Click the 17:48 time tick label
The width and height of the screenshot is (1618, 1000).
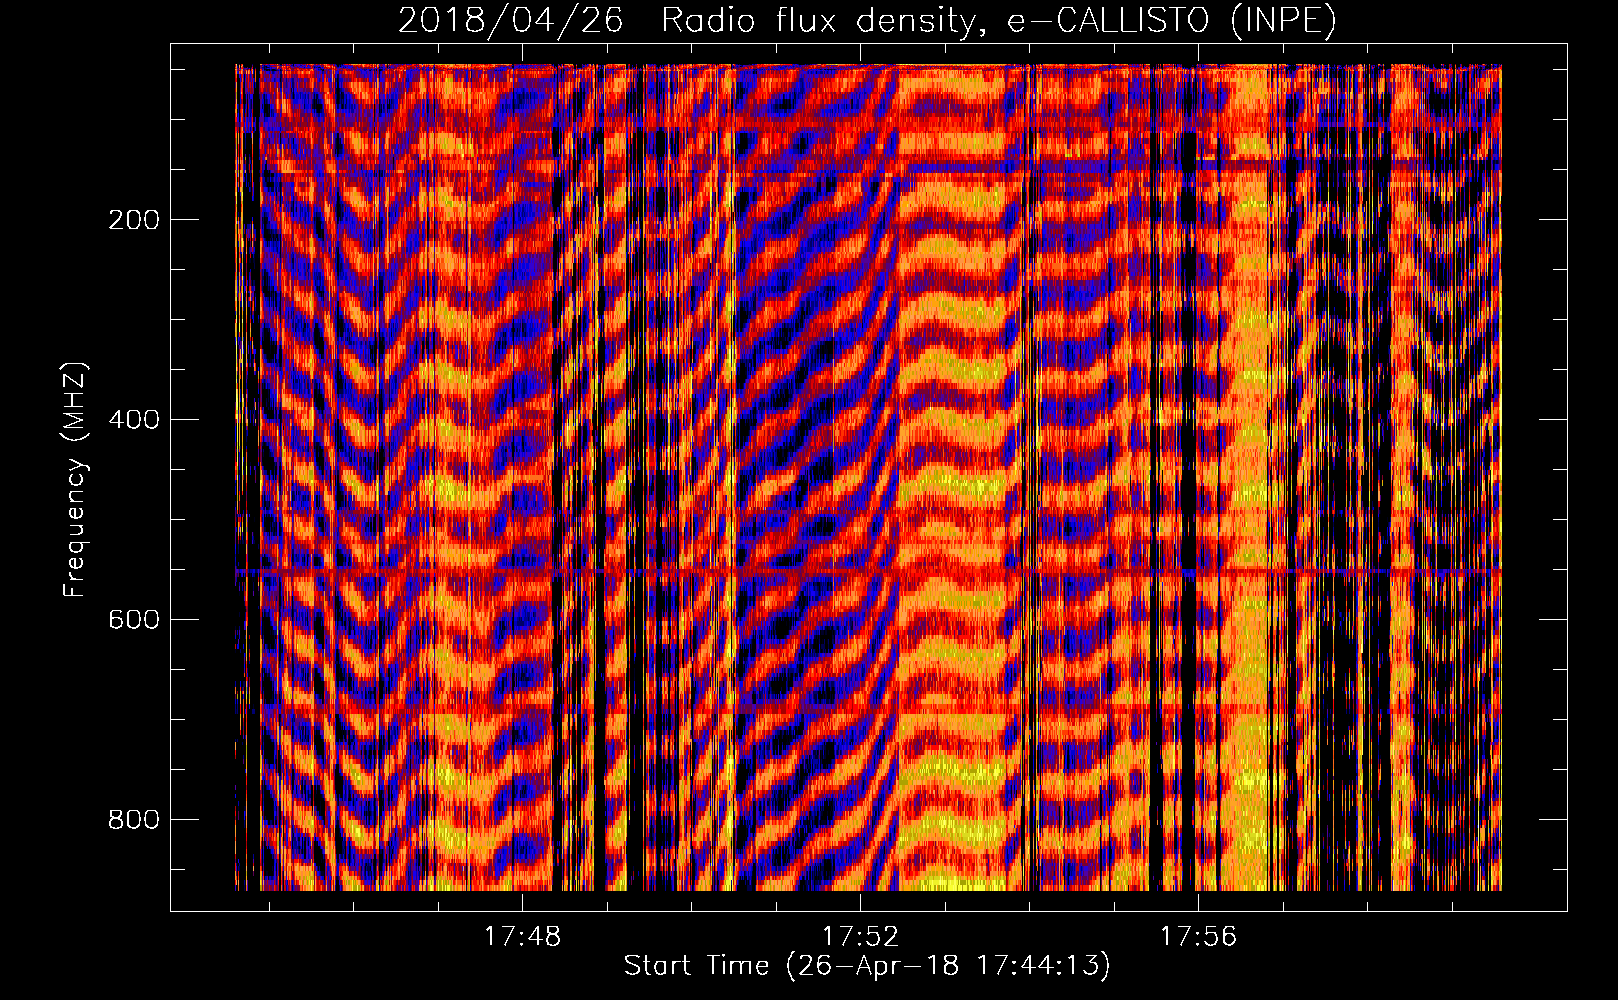click(x=523, y=936)
